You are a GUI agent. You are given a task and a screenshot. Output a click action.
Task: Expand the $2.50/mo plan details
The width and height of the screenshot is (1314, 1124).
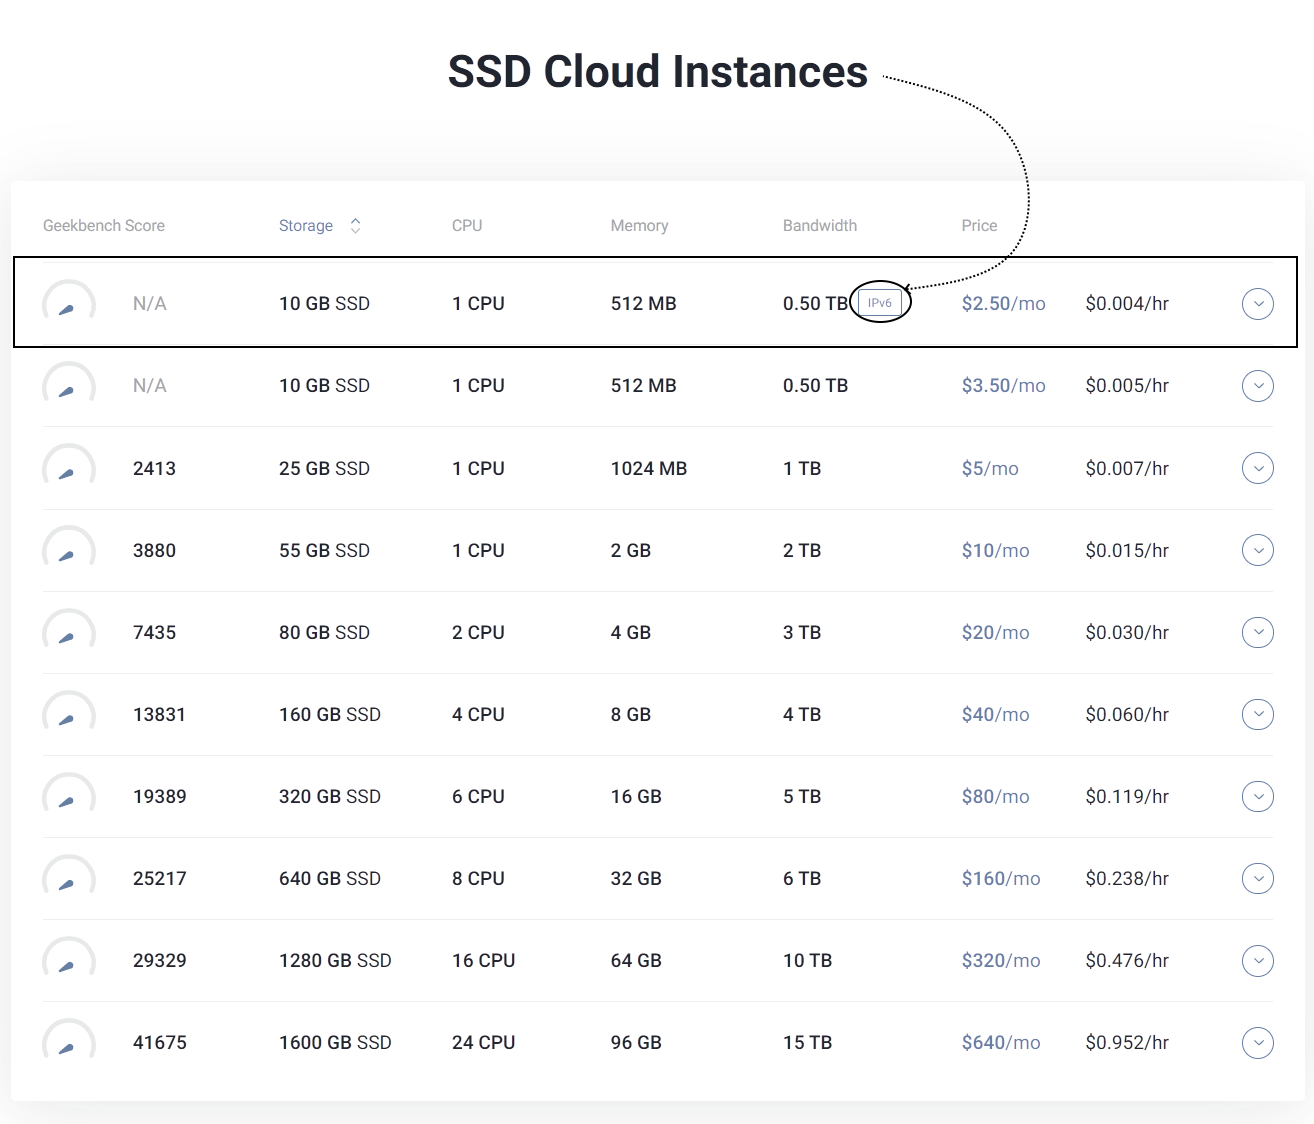(1257, 304)
